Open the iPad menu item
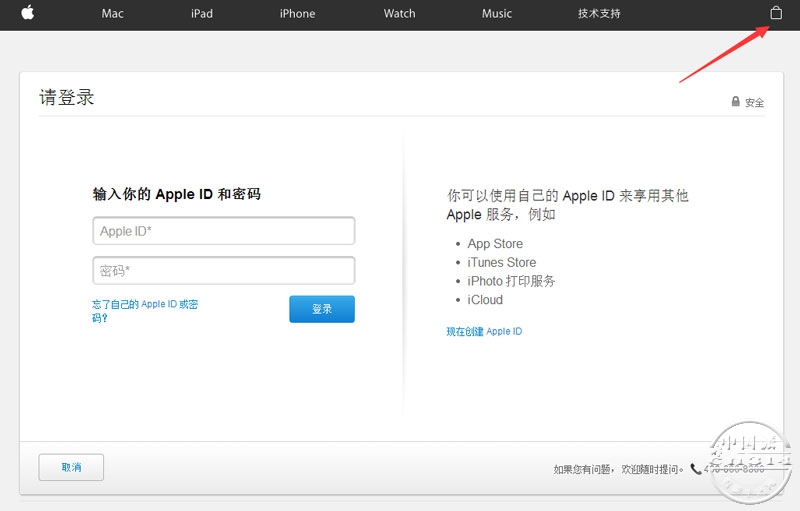 click(202, 14)
